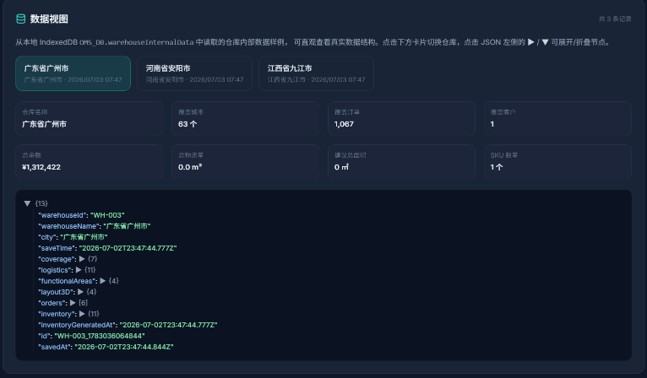Switch to the 江西省九江市 warehouse card
This screenshot has width=647, height=378.
pyautogui.click(x=316, y=73)
